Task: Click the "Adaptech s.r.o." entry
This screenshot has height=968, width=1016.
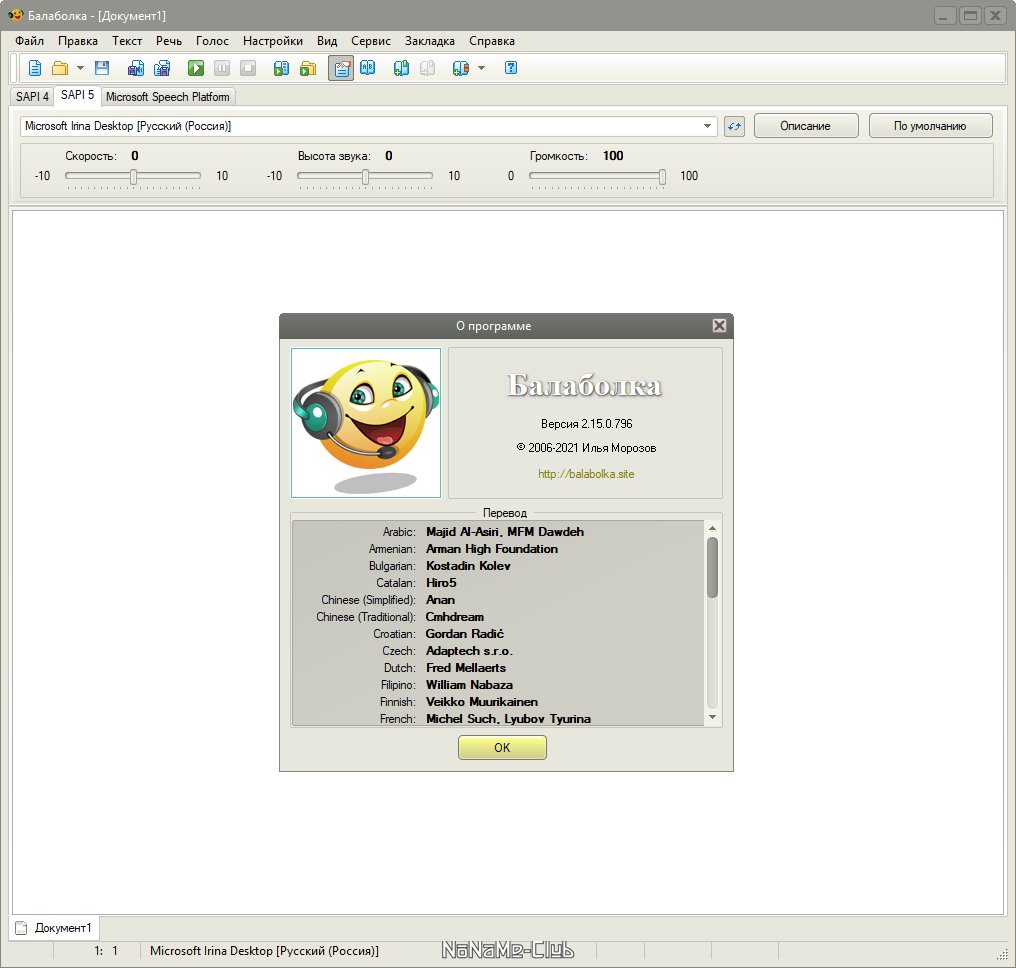Action: click(x=469, y=651)
